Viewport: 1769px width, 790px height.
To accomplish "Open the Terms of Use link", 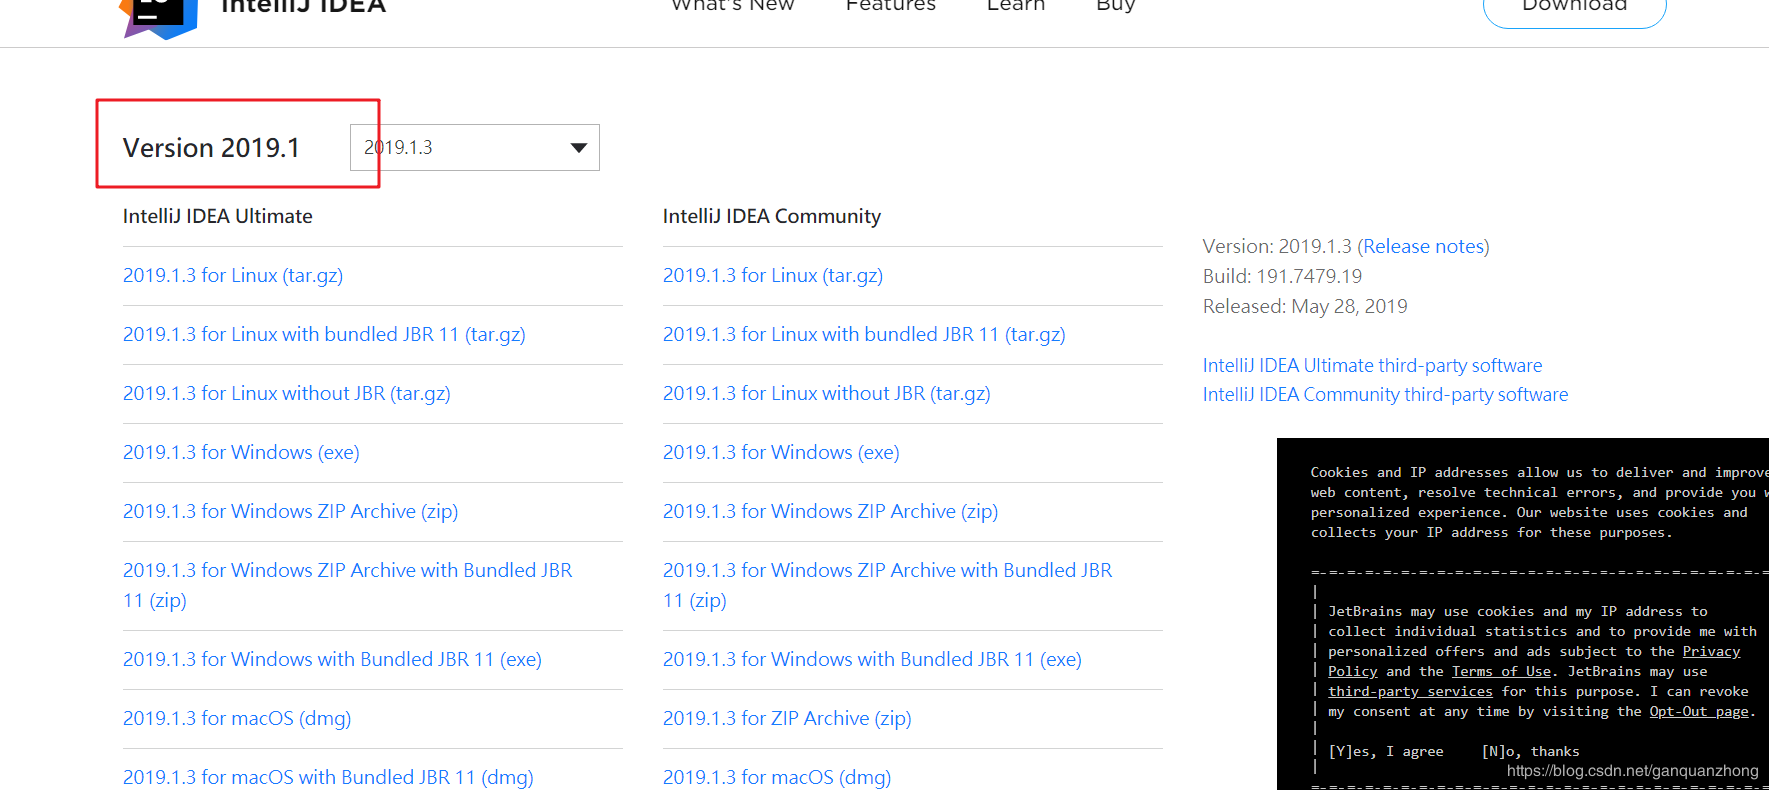I will point(1501,672).
